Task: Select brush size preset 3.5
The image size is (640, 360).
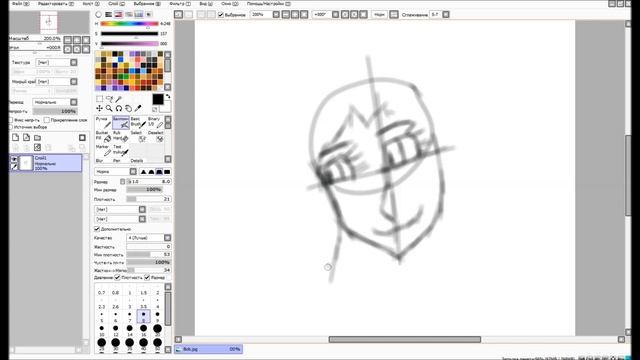Action: pyautogui.click(x=143, y=302)
